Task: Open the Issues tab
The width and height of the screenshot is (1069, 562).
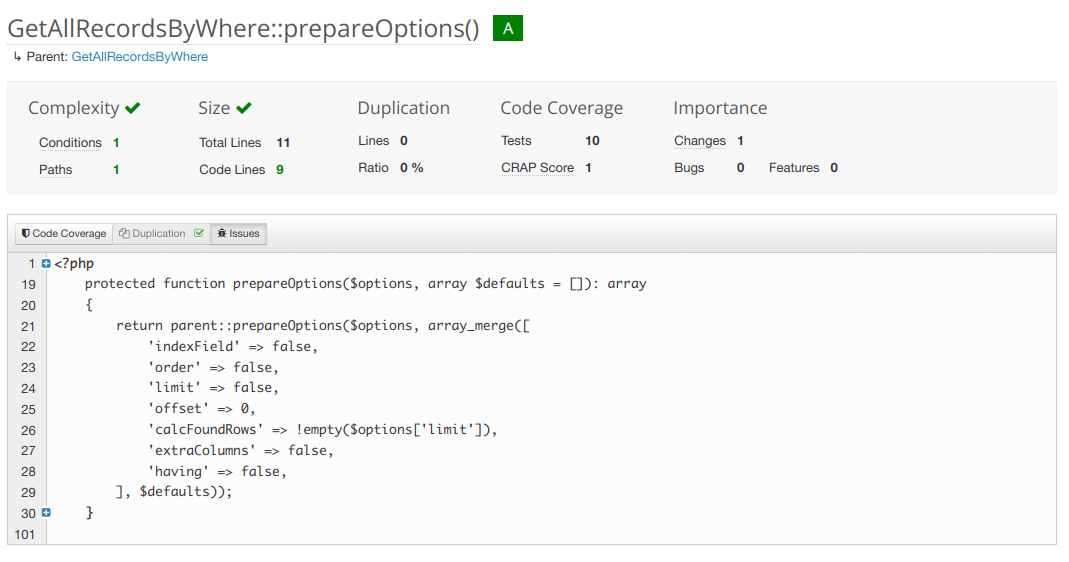Action: tap(238, 234)
